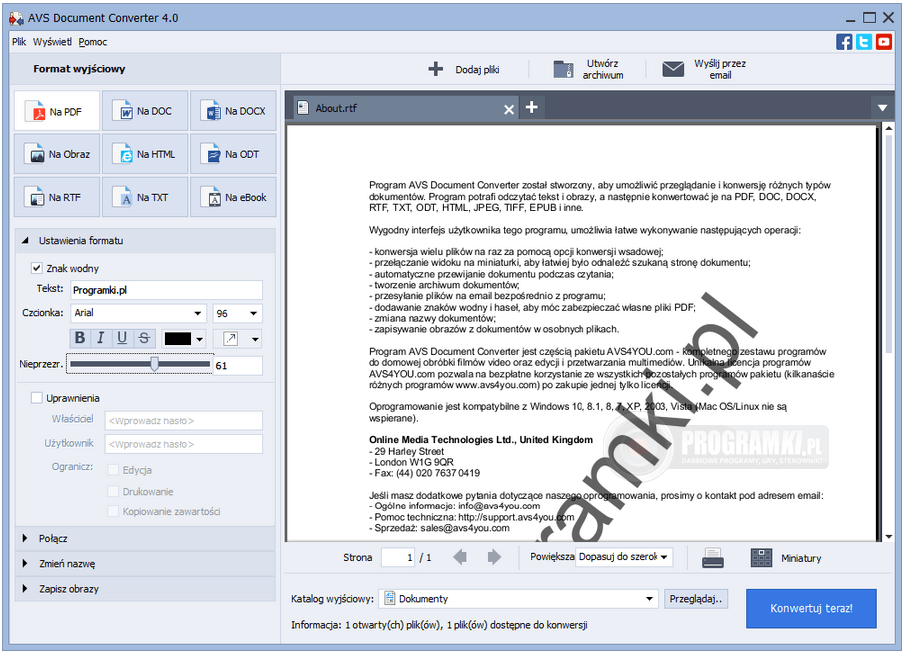Choose the Na HTML output format
This screenshot has width=905, height=656.
click(145, 154)
